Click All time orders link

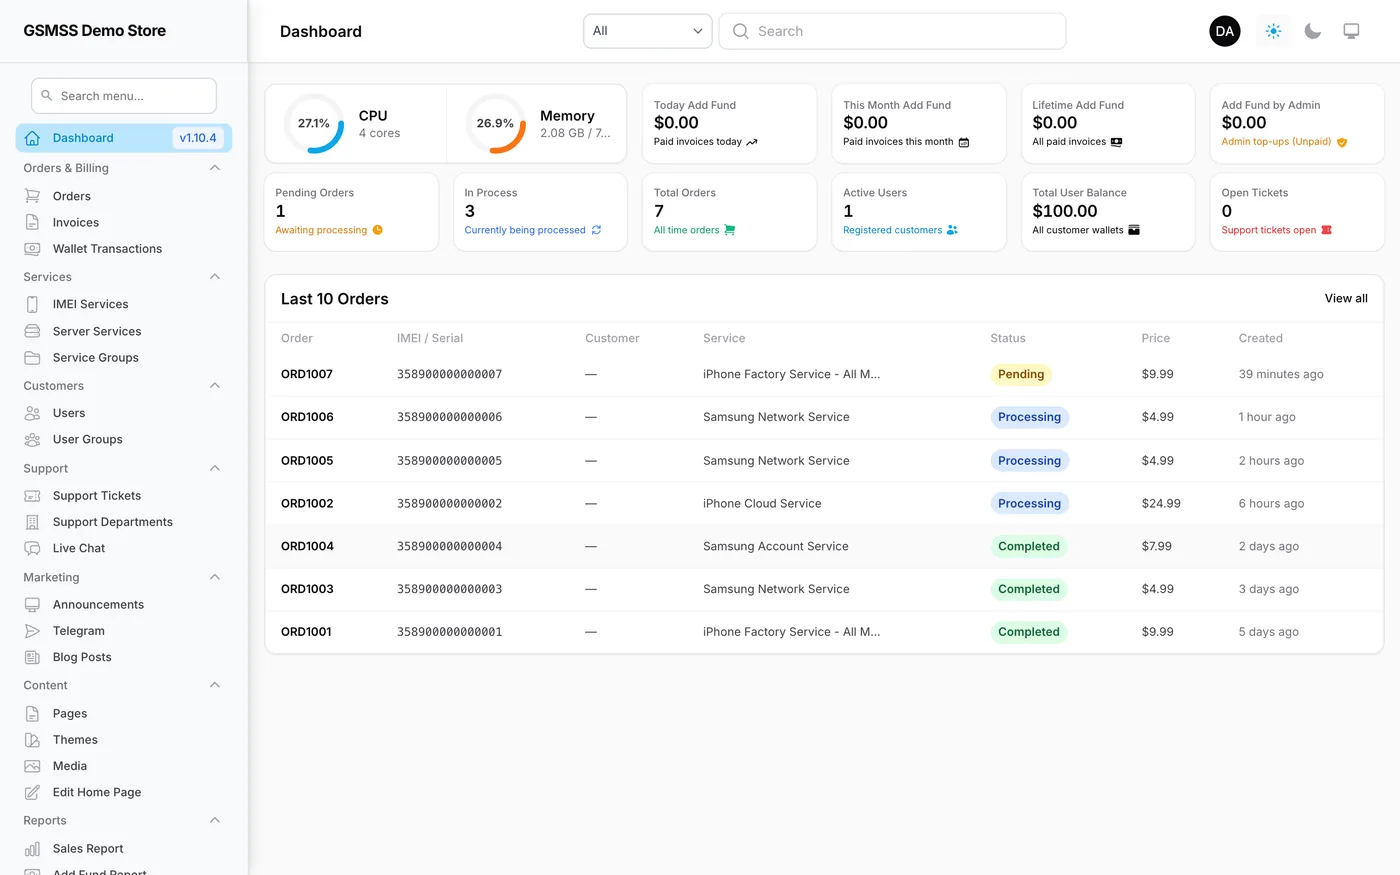point(686,230)
